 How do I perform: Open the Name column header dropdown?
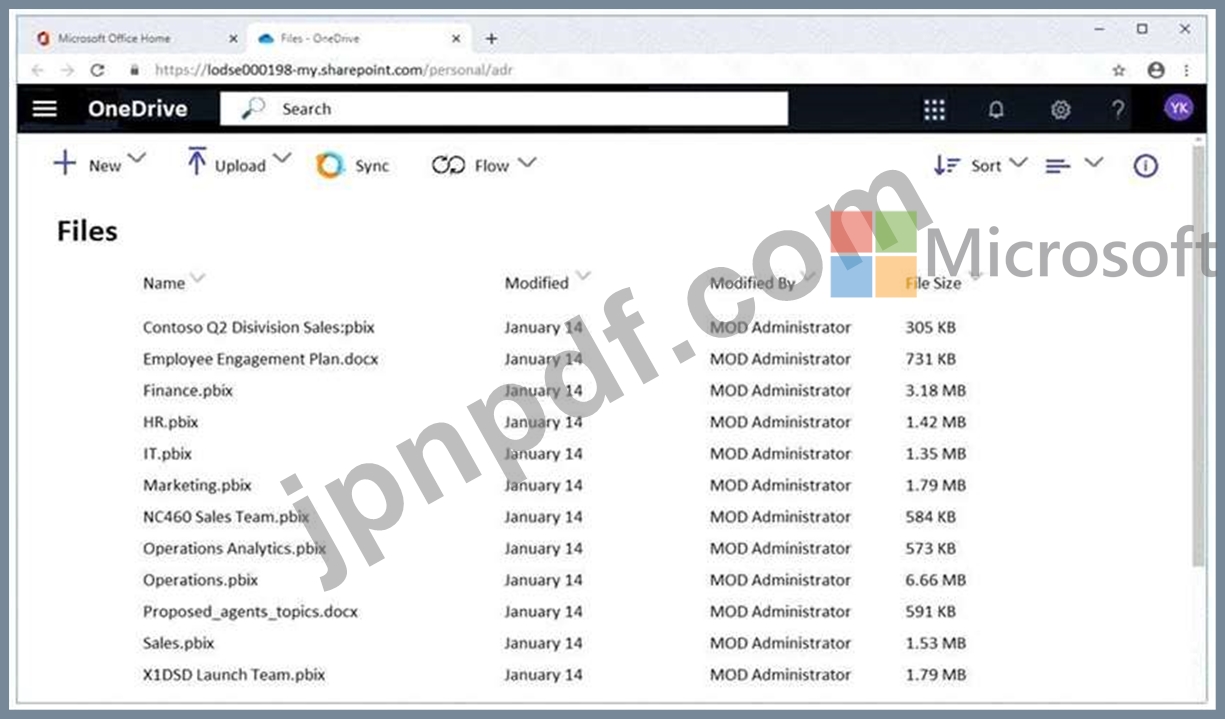coord(197,277)
